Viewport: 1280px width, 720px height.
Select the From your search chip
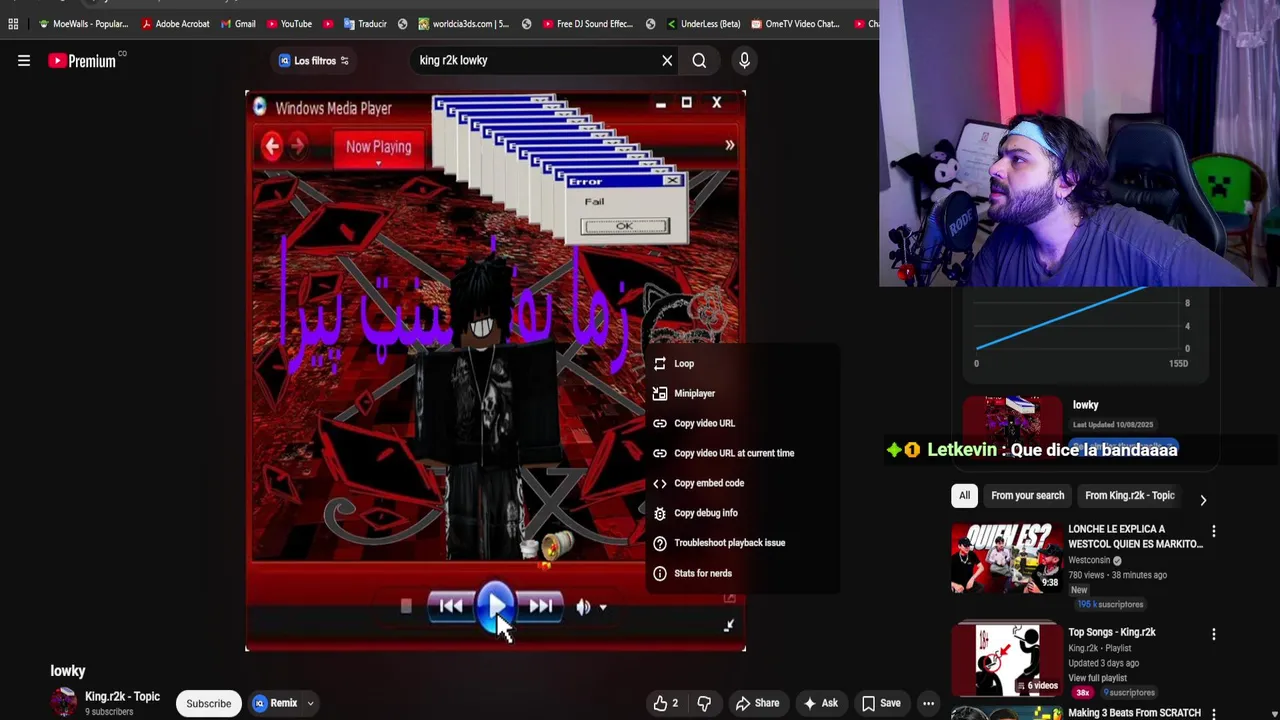tap(1027, 495)
